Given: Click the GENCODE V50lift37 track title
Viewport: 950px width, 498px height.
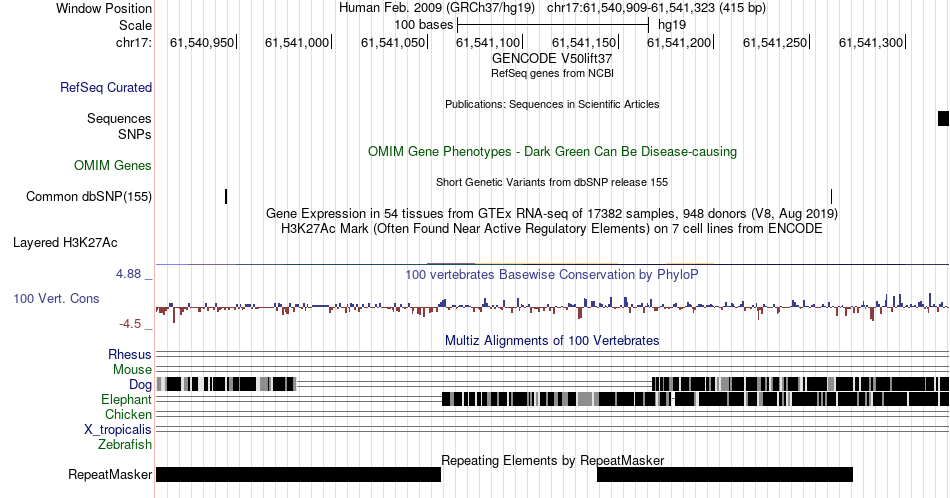Looking at the screenshot, I should [552, 58].
